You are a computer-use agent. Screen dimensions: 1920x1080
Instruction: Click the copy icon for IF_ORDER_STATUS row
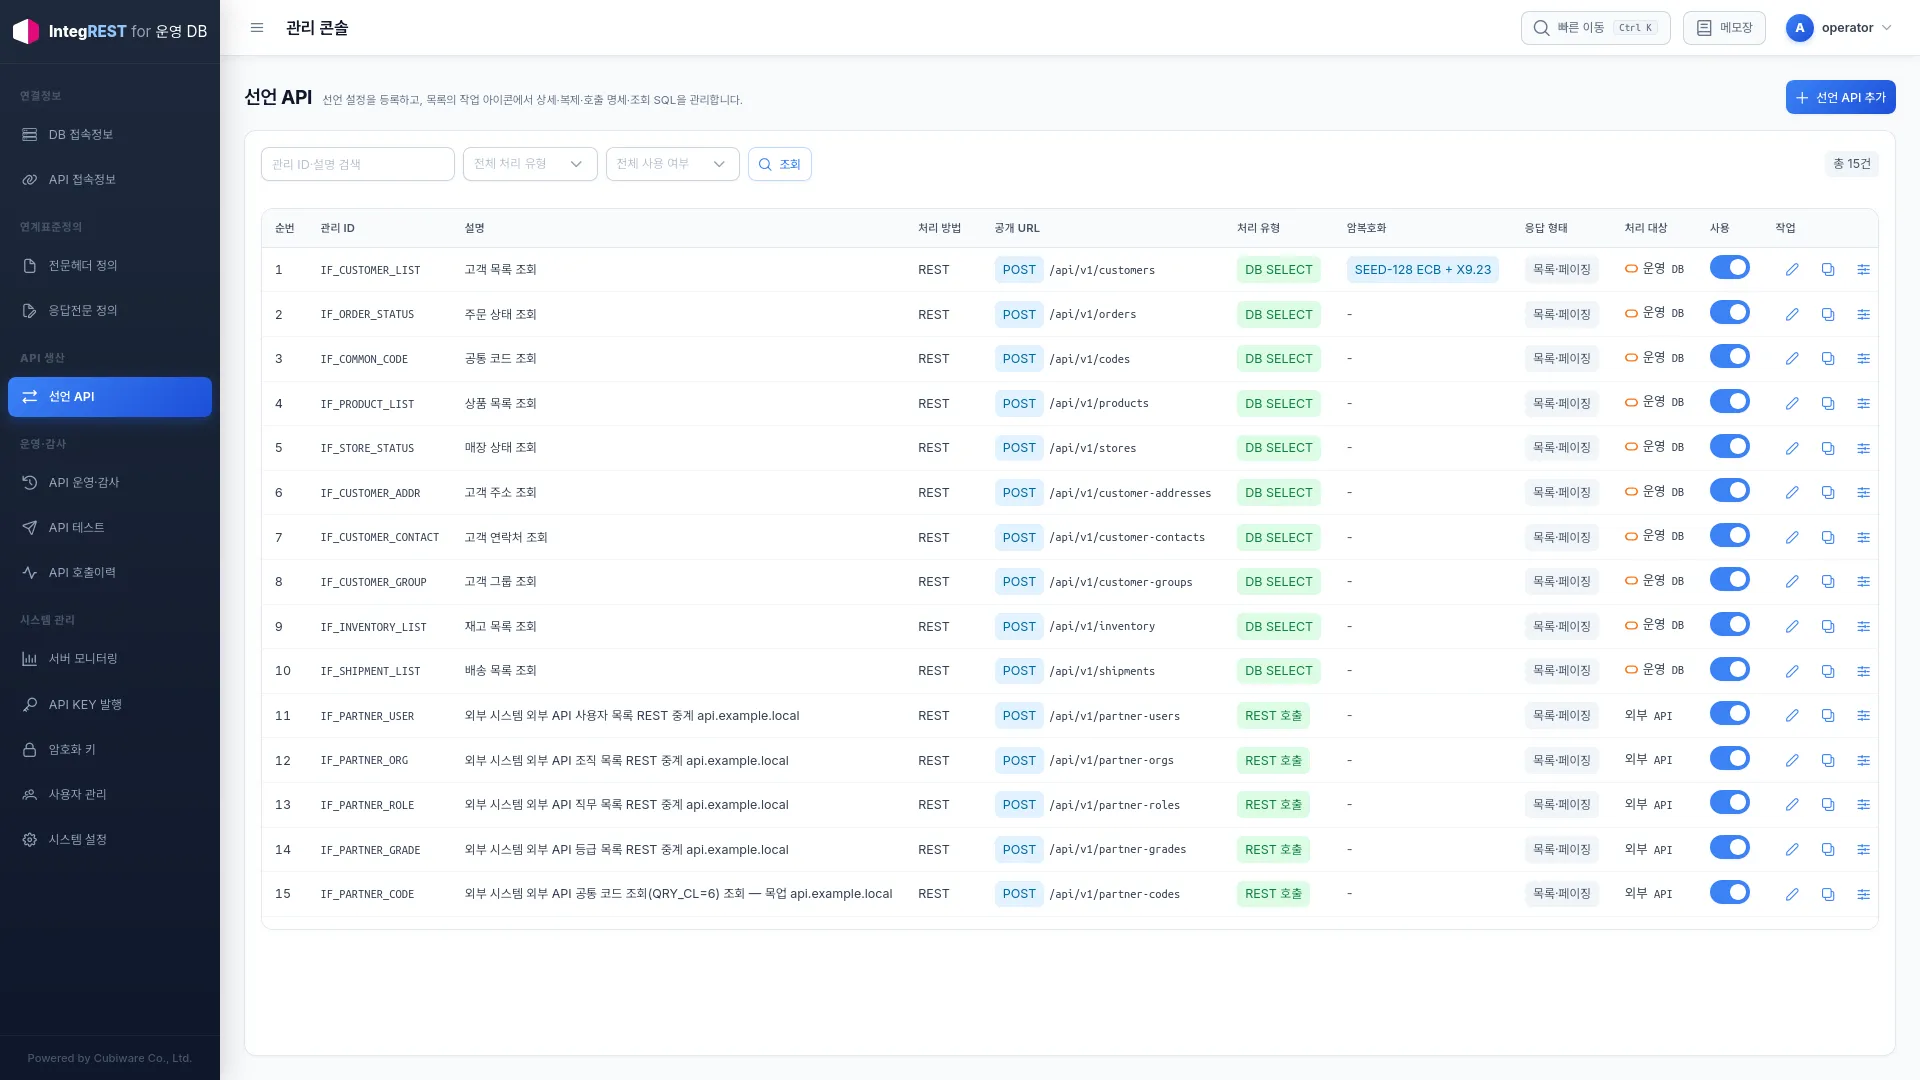tap(1828, 315)
